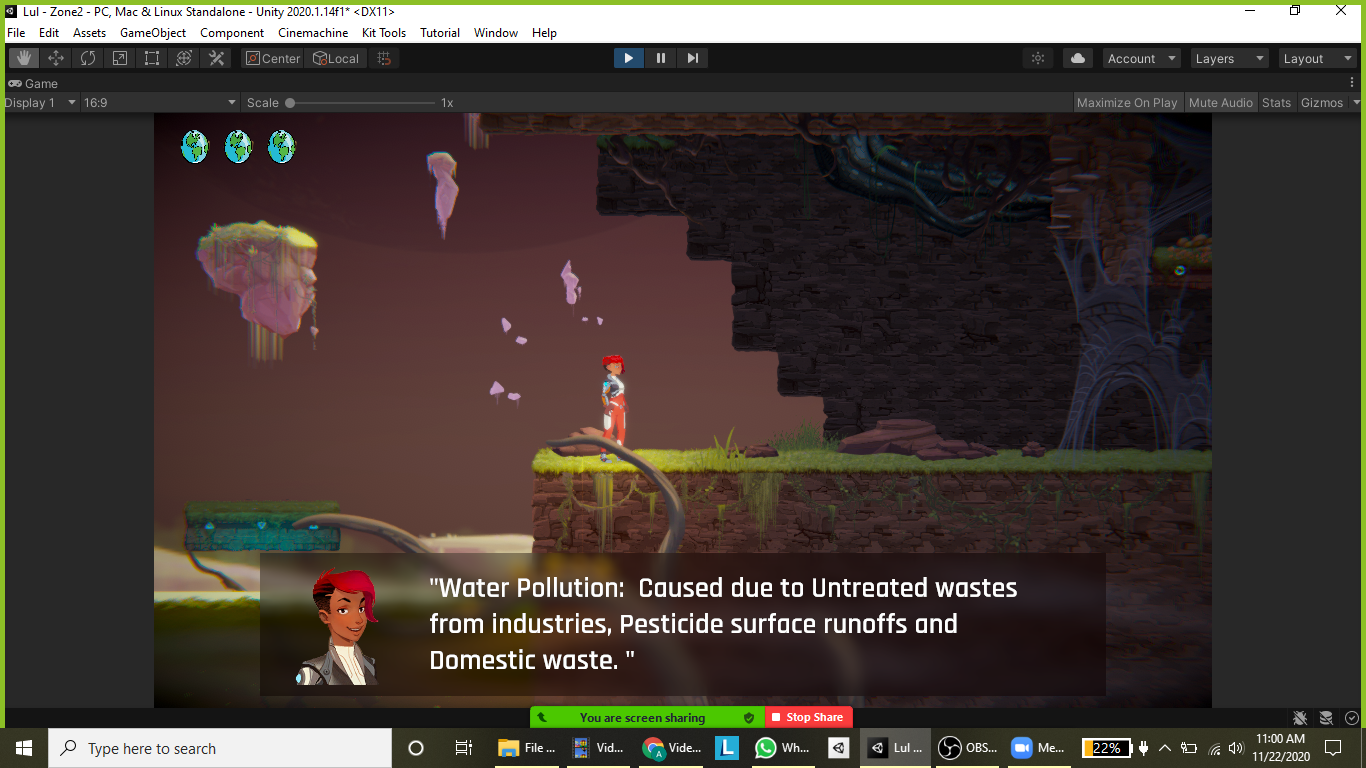Open the collab sun icon
The height and width of the screenshot is (768, 1366).
tap(1038, 58)
